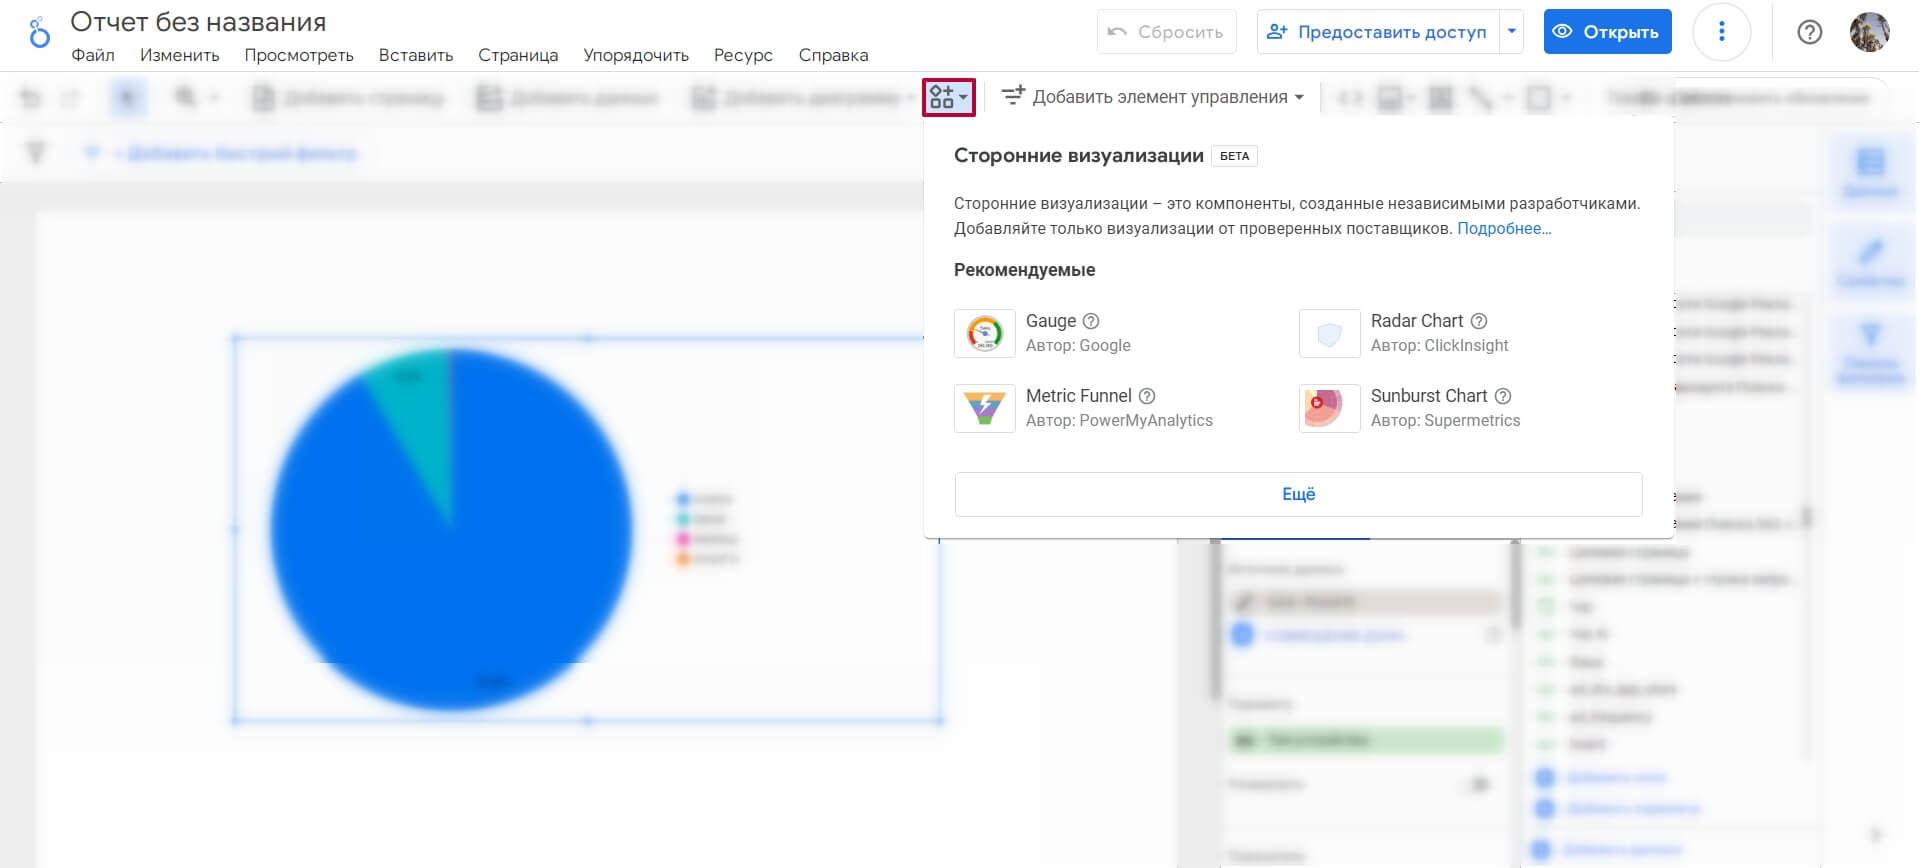Click the three-dot more options button

(1721, 32)
